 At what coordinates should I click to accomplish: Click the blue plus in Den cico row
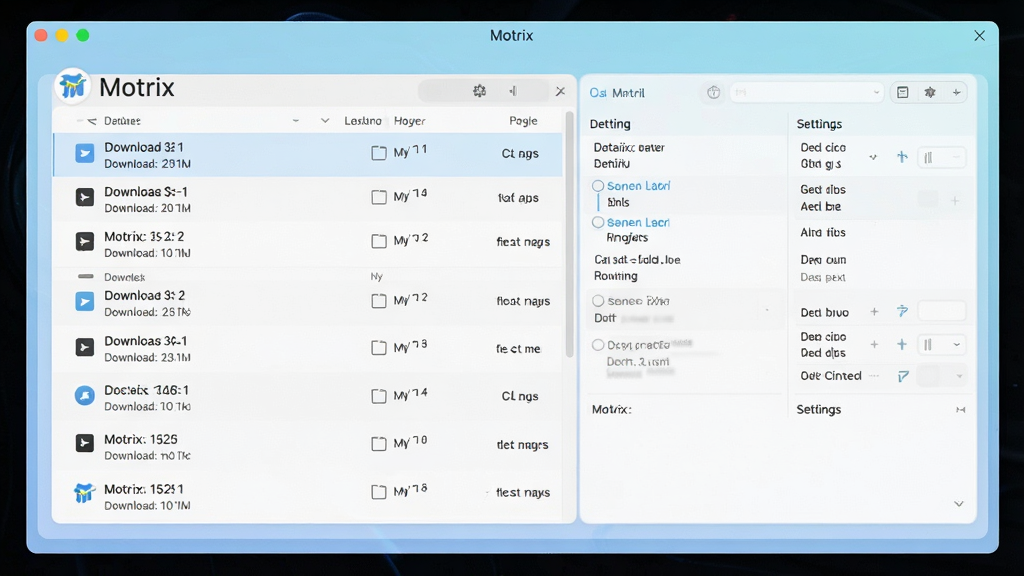(x=902, y=345)
